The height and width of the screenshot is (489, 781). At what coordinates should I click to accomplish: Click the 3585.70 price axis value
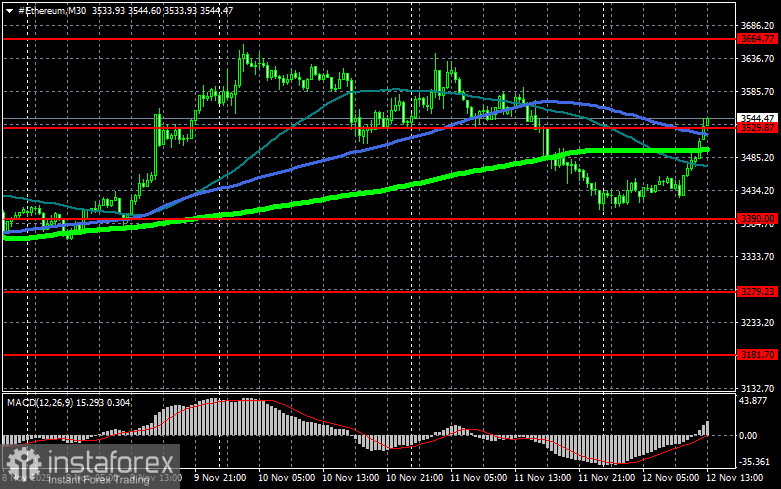(757, 92)
